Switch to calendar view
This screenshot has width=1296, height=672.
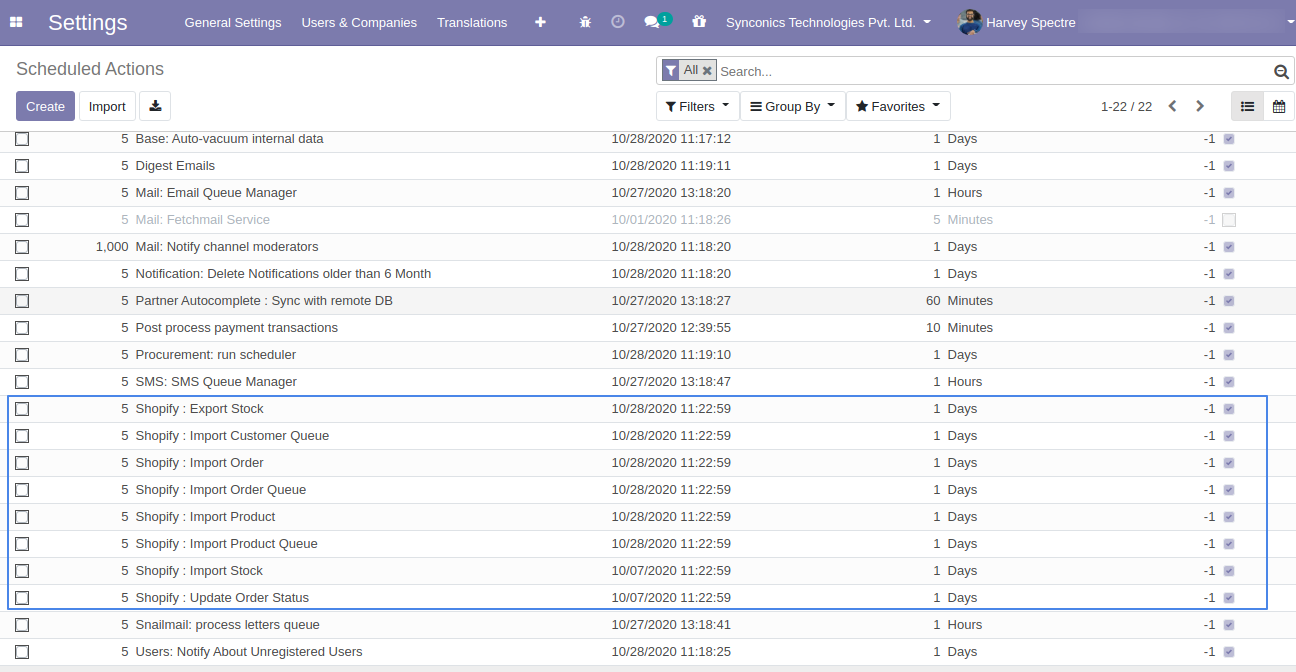pyautogui.click(x=1278, y=106)
